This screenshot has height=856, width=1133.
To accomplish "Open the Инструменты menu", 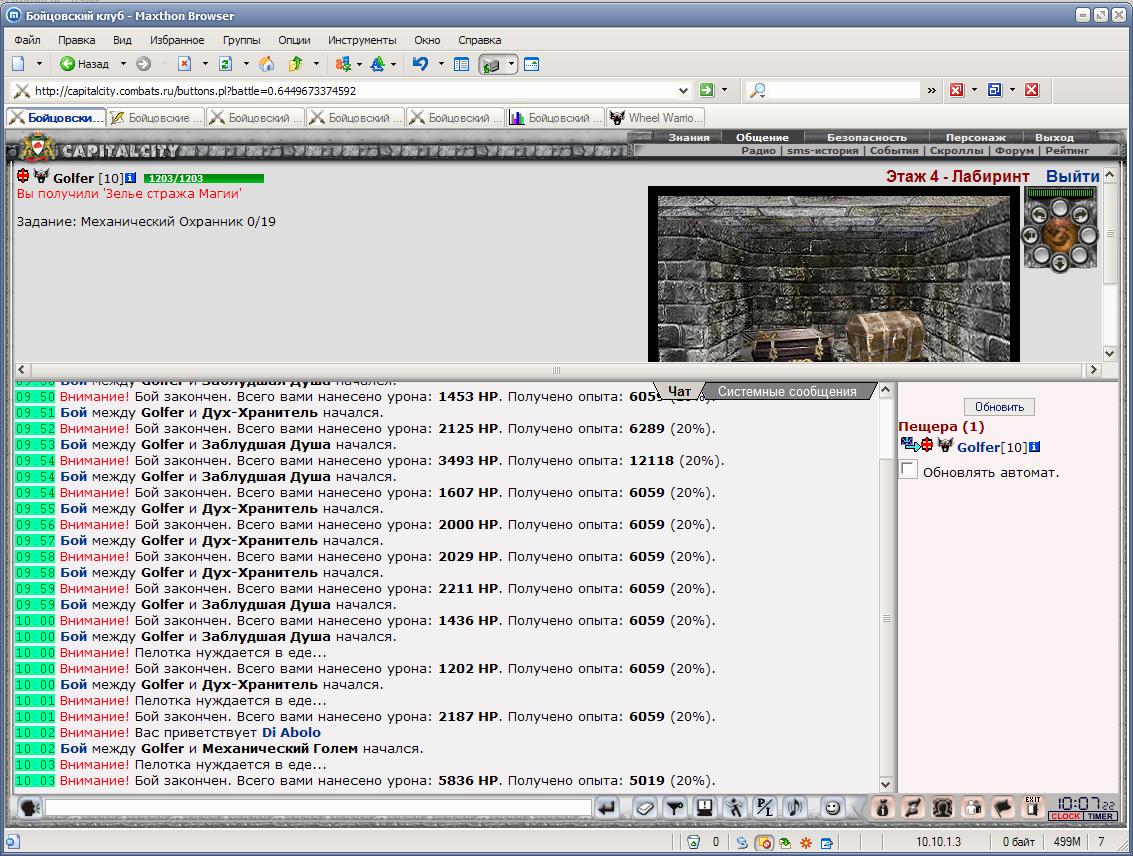I will point(362,40).
